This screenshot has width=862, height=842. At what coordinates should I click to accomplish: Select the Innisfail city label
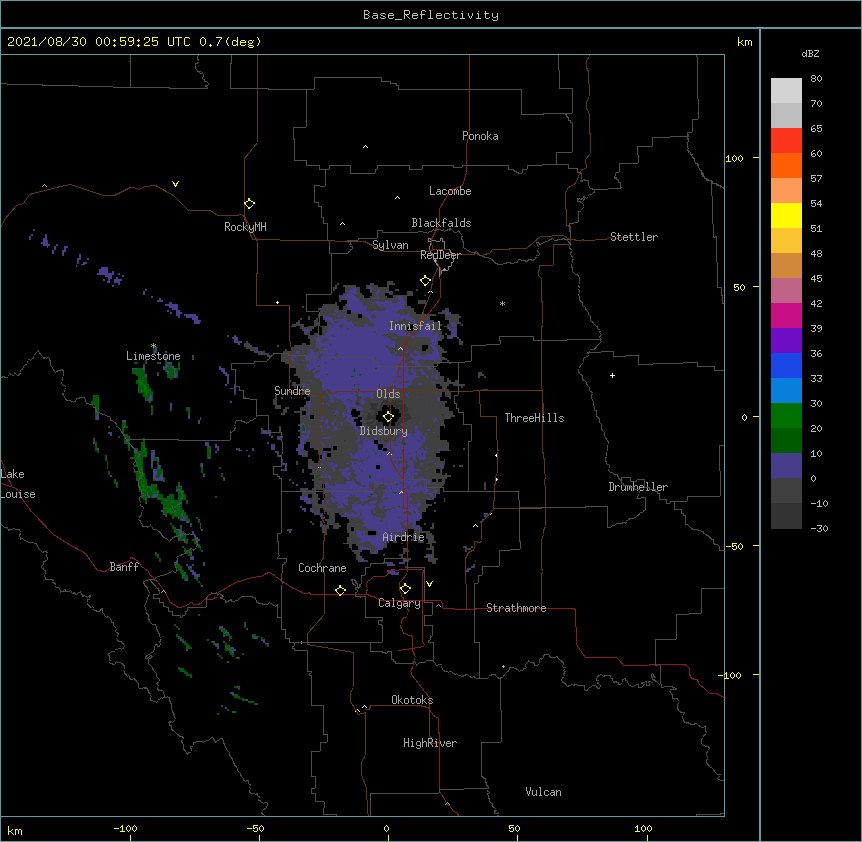[x=416, y=326]
